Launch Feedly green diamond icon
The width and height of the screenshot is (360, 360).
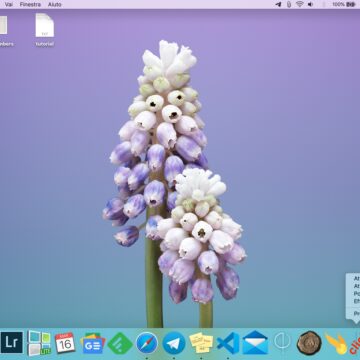[120, 343]
